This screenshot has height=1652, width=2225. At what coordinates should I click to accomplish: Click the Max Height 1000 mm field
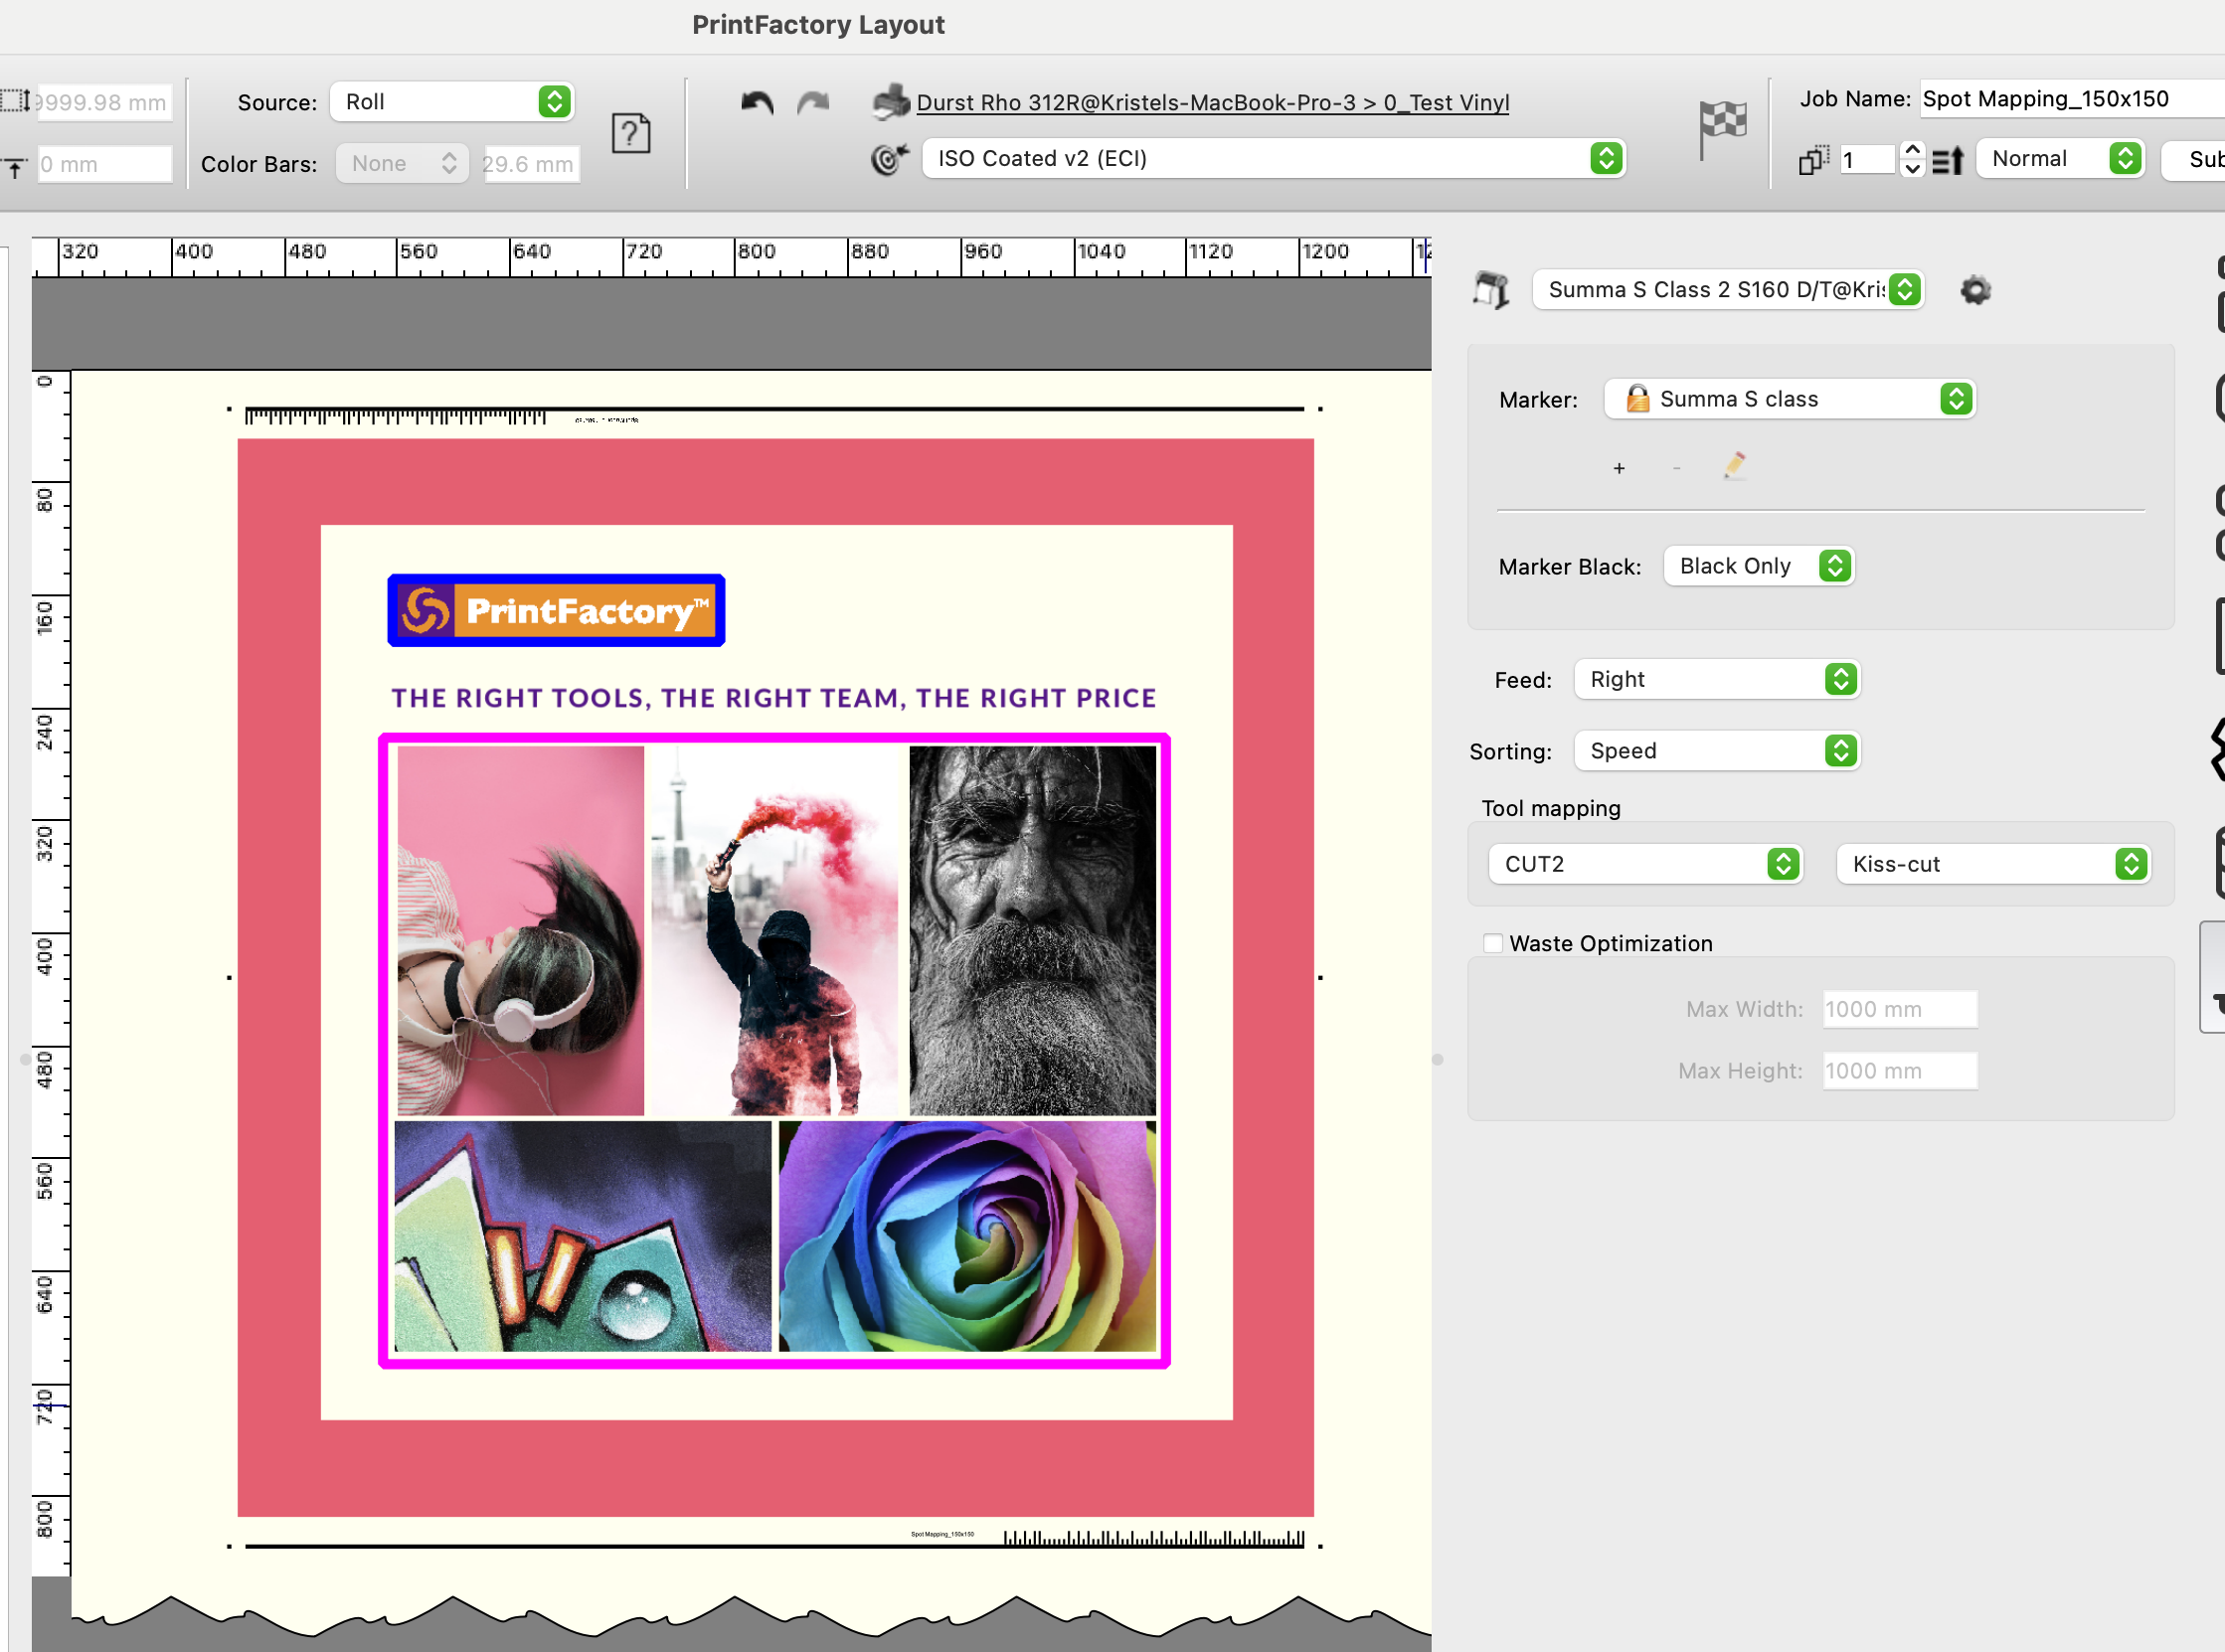1900,1071
